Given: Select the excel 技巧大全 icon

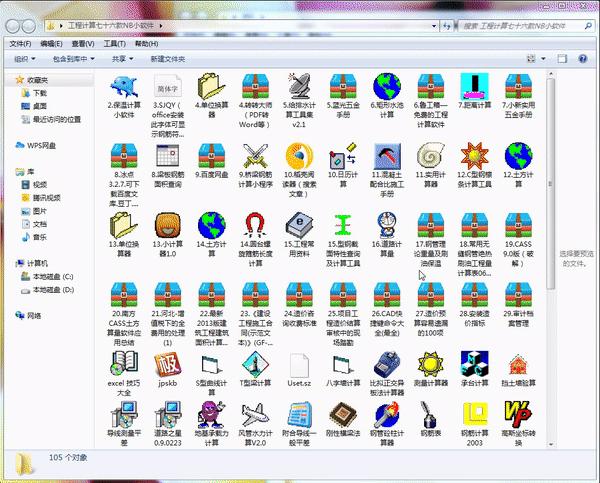Looking at the screenshot, I should [124, 364].
